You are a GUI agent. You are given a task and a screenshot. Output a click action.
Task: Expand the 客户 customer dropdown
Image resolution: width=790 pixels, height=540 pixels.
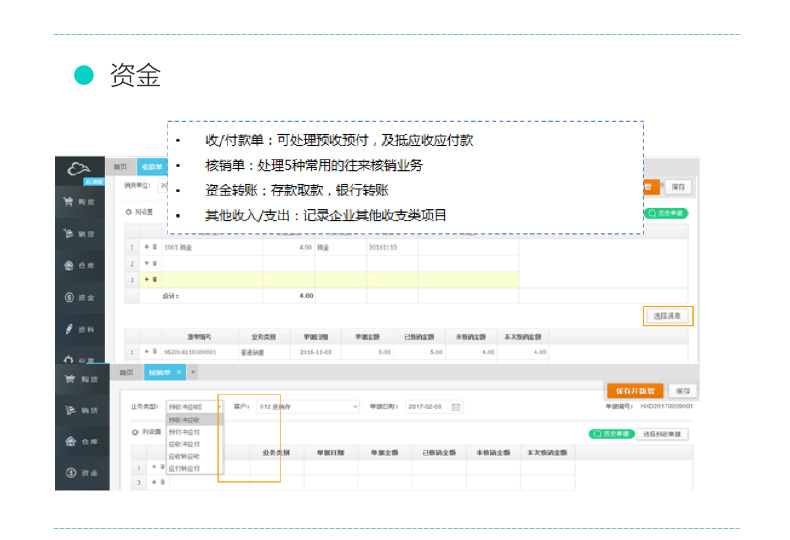pyautogui.click(x=308, y=407)
